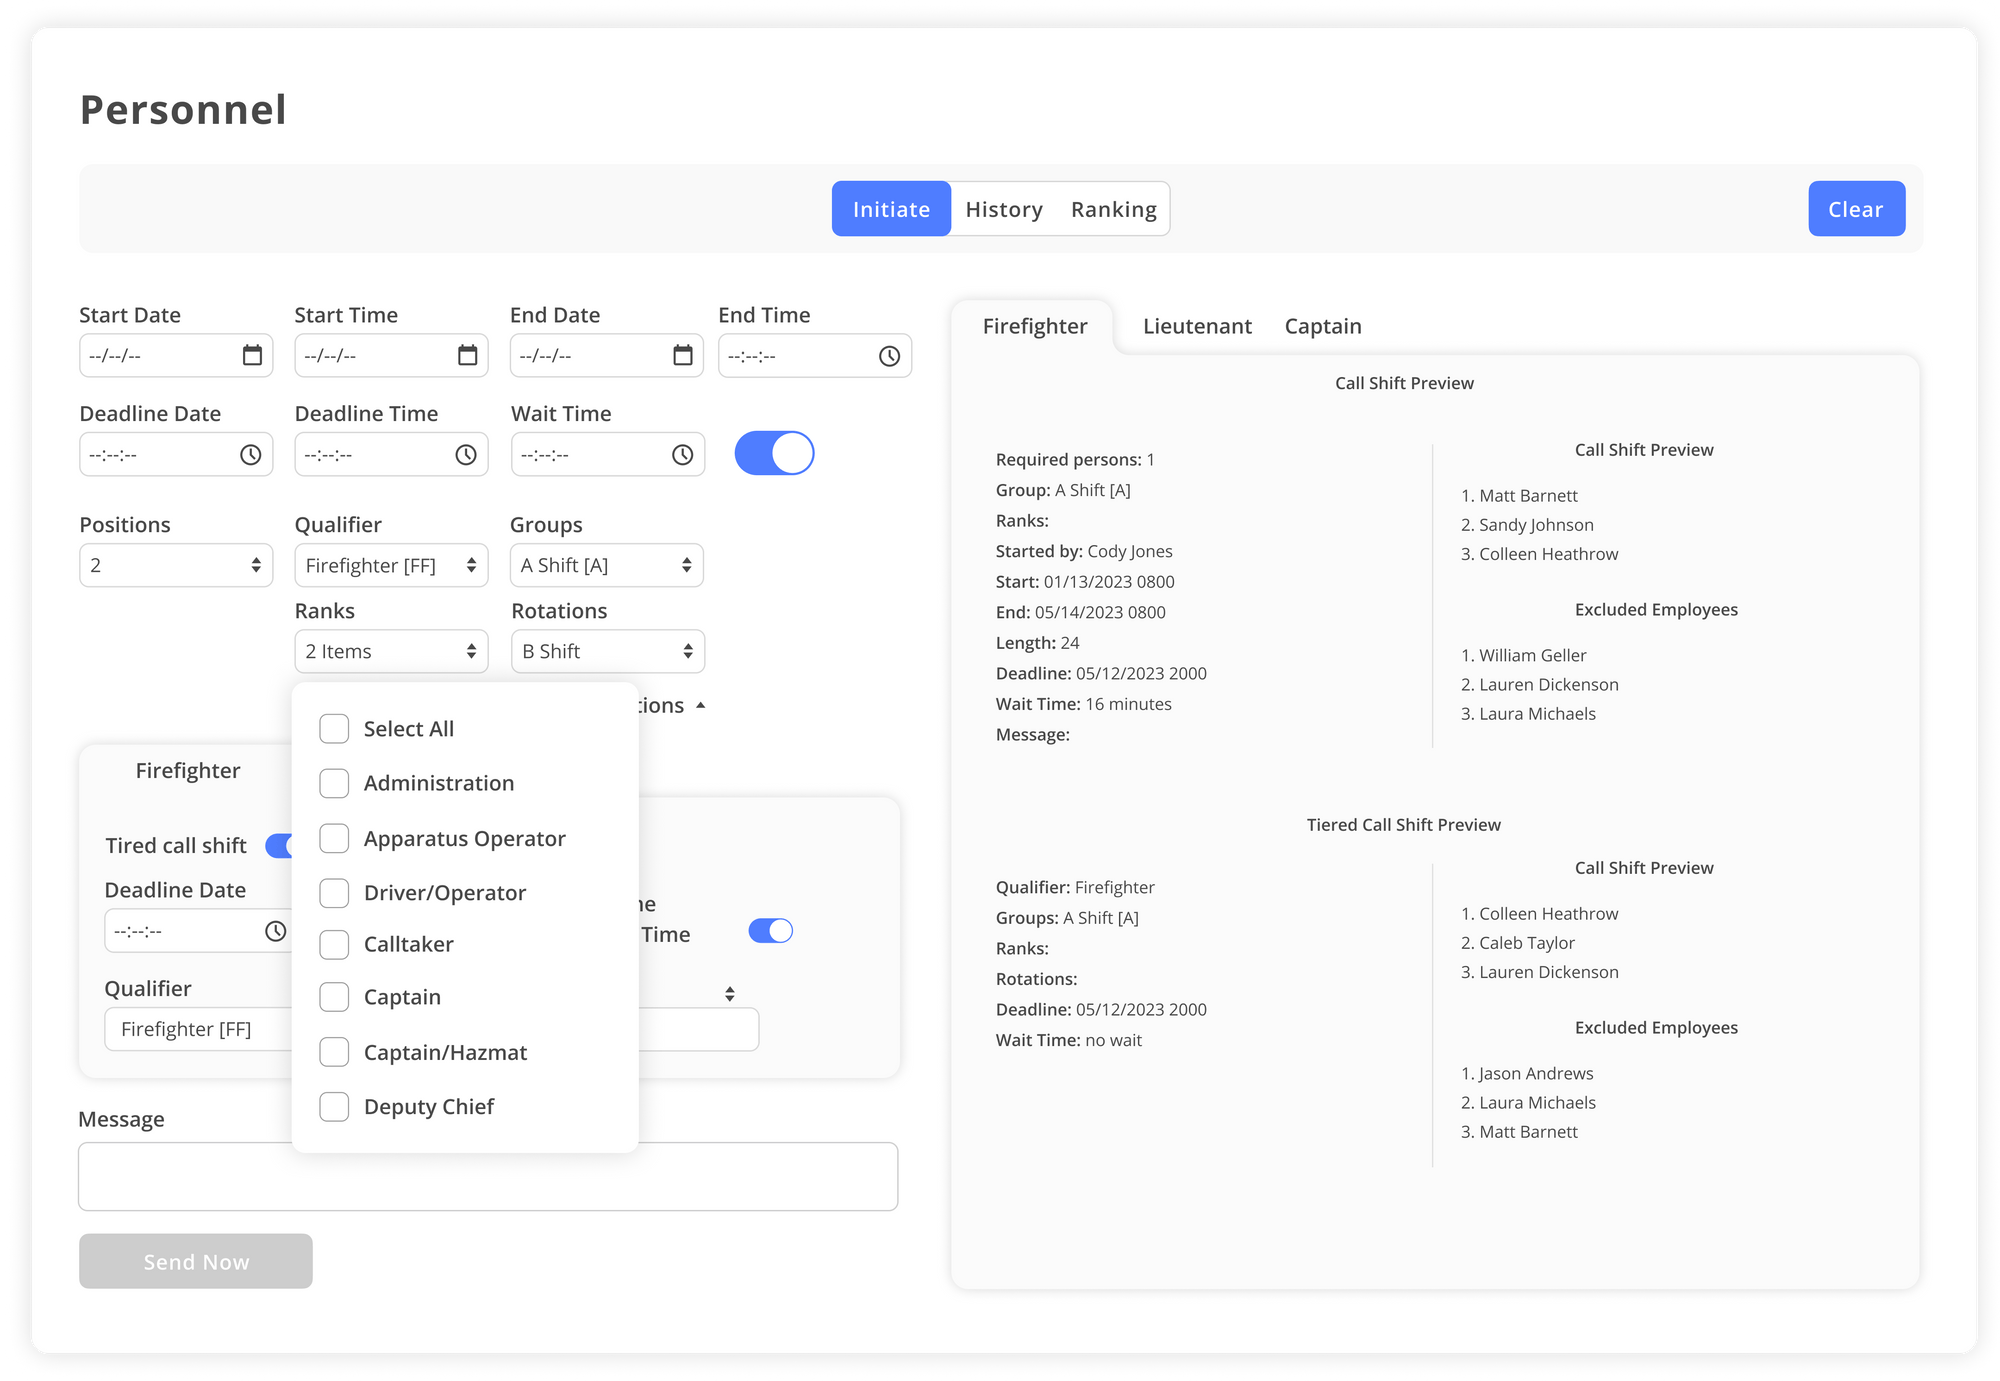The width and height of the screenshot is (2000, 1381).
Task: Open the Firefighter section's Deadline Date clock picker
Action: (277, 930)
